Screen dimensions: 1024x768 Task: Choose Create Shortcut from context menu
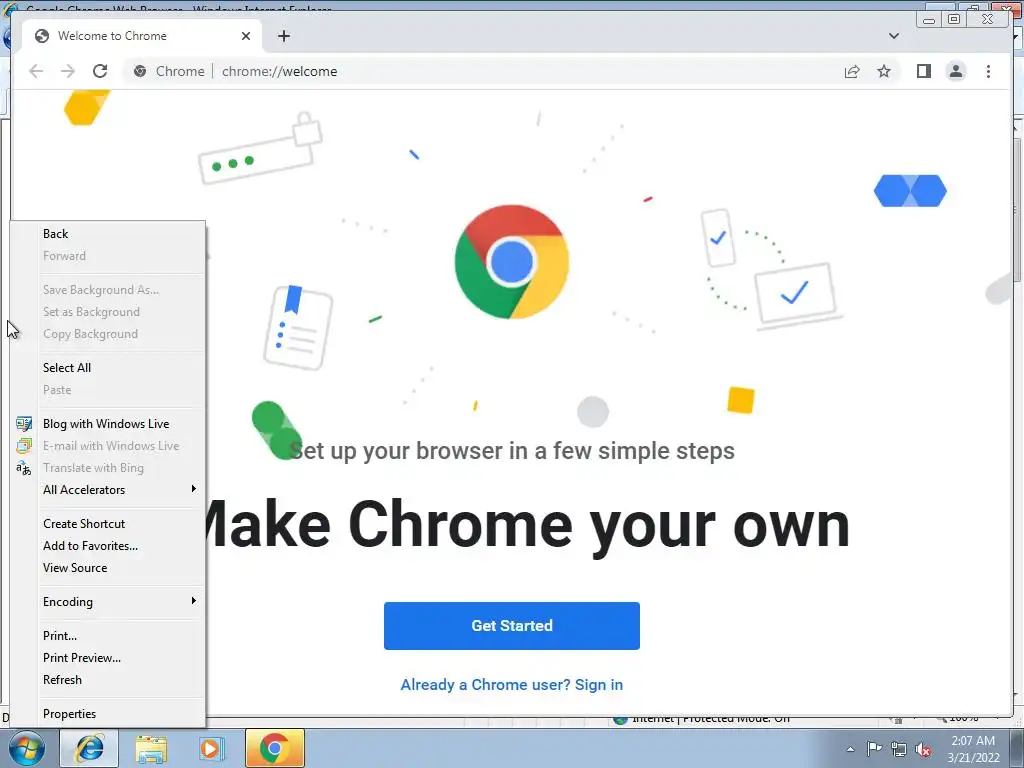107,524
